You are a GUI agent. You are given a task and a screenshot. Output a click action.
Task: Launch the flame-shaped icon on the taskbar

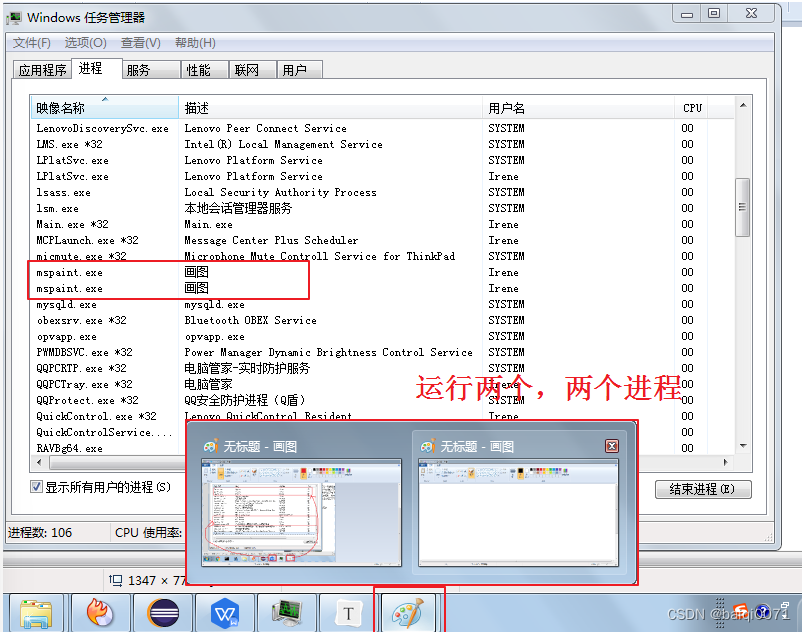pos(101,613)
